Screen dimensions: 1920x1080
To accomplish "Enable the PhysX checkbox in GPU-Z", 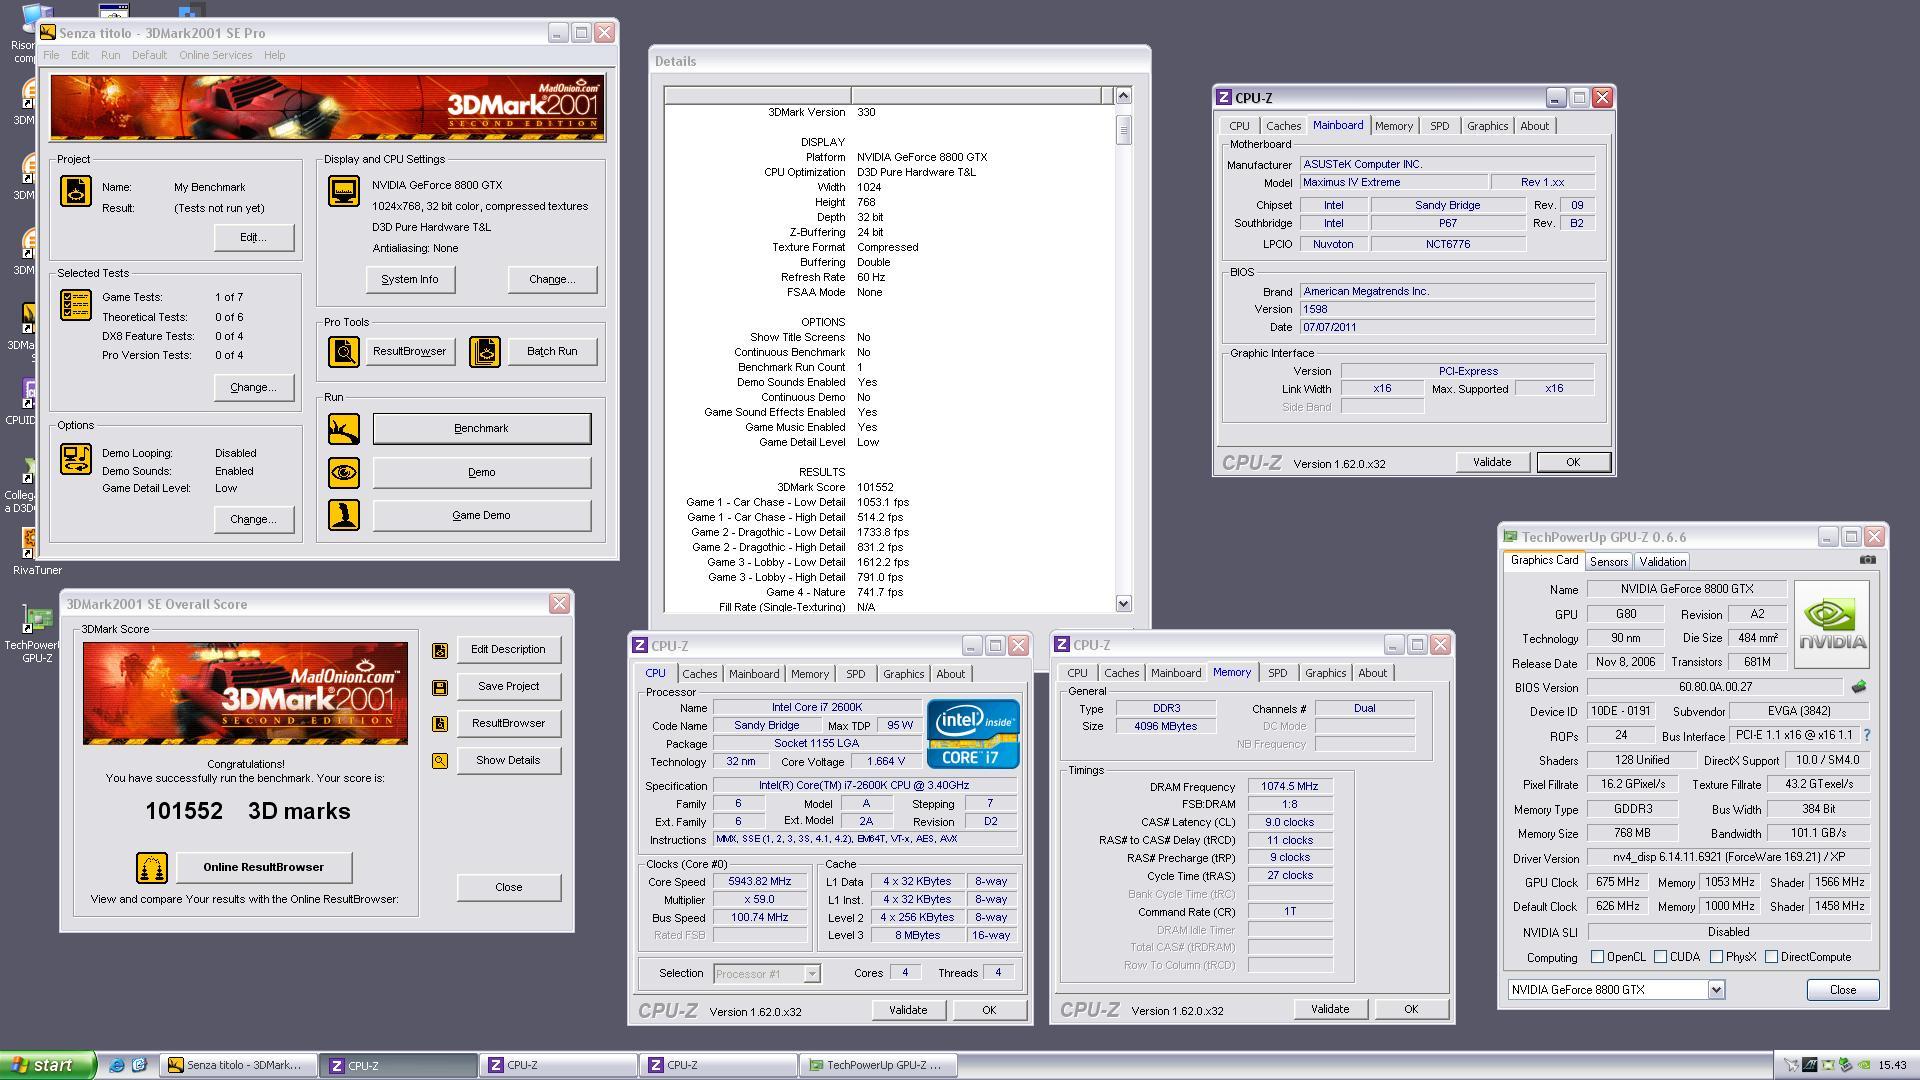I will 1716,957.
